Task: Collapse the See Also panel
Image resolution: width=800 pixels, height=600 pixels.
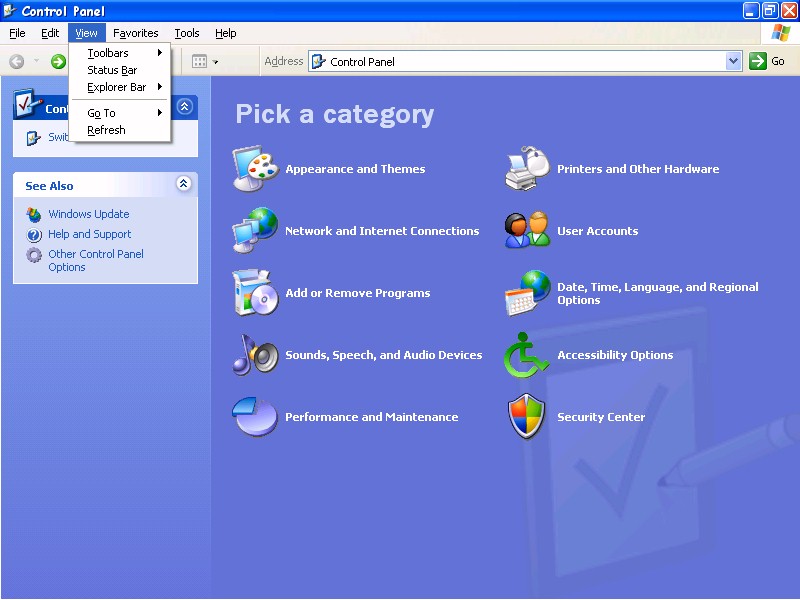Action: (184, 183)
